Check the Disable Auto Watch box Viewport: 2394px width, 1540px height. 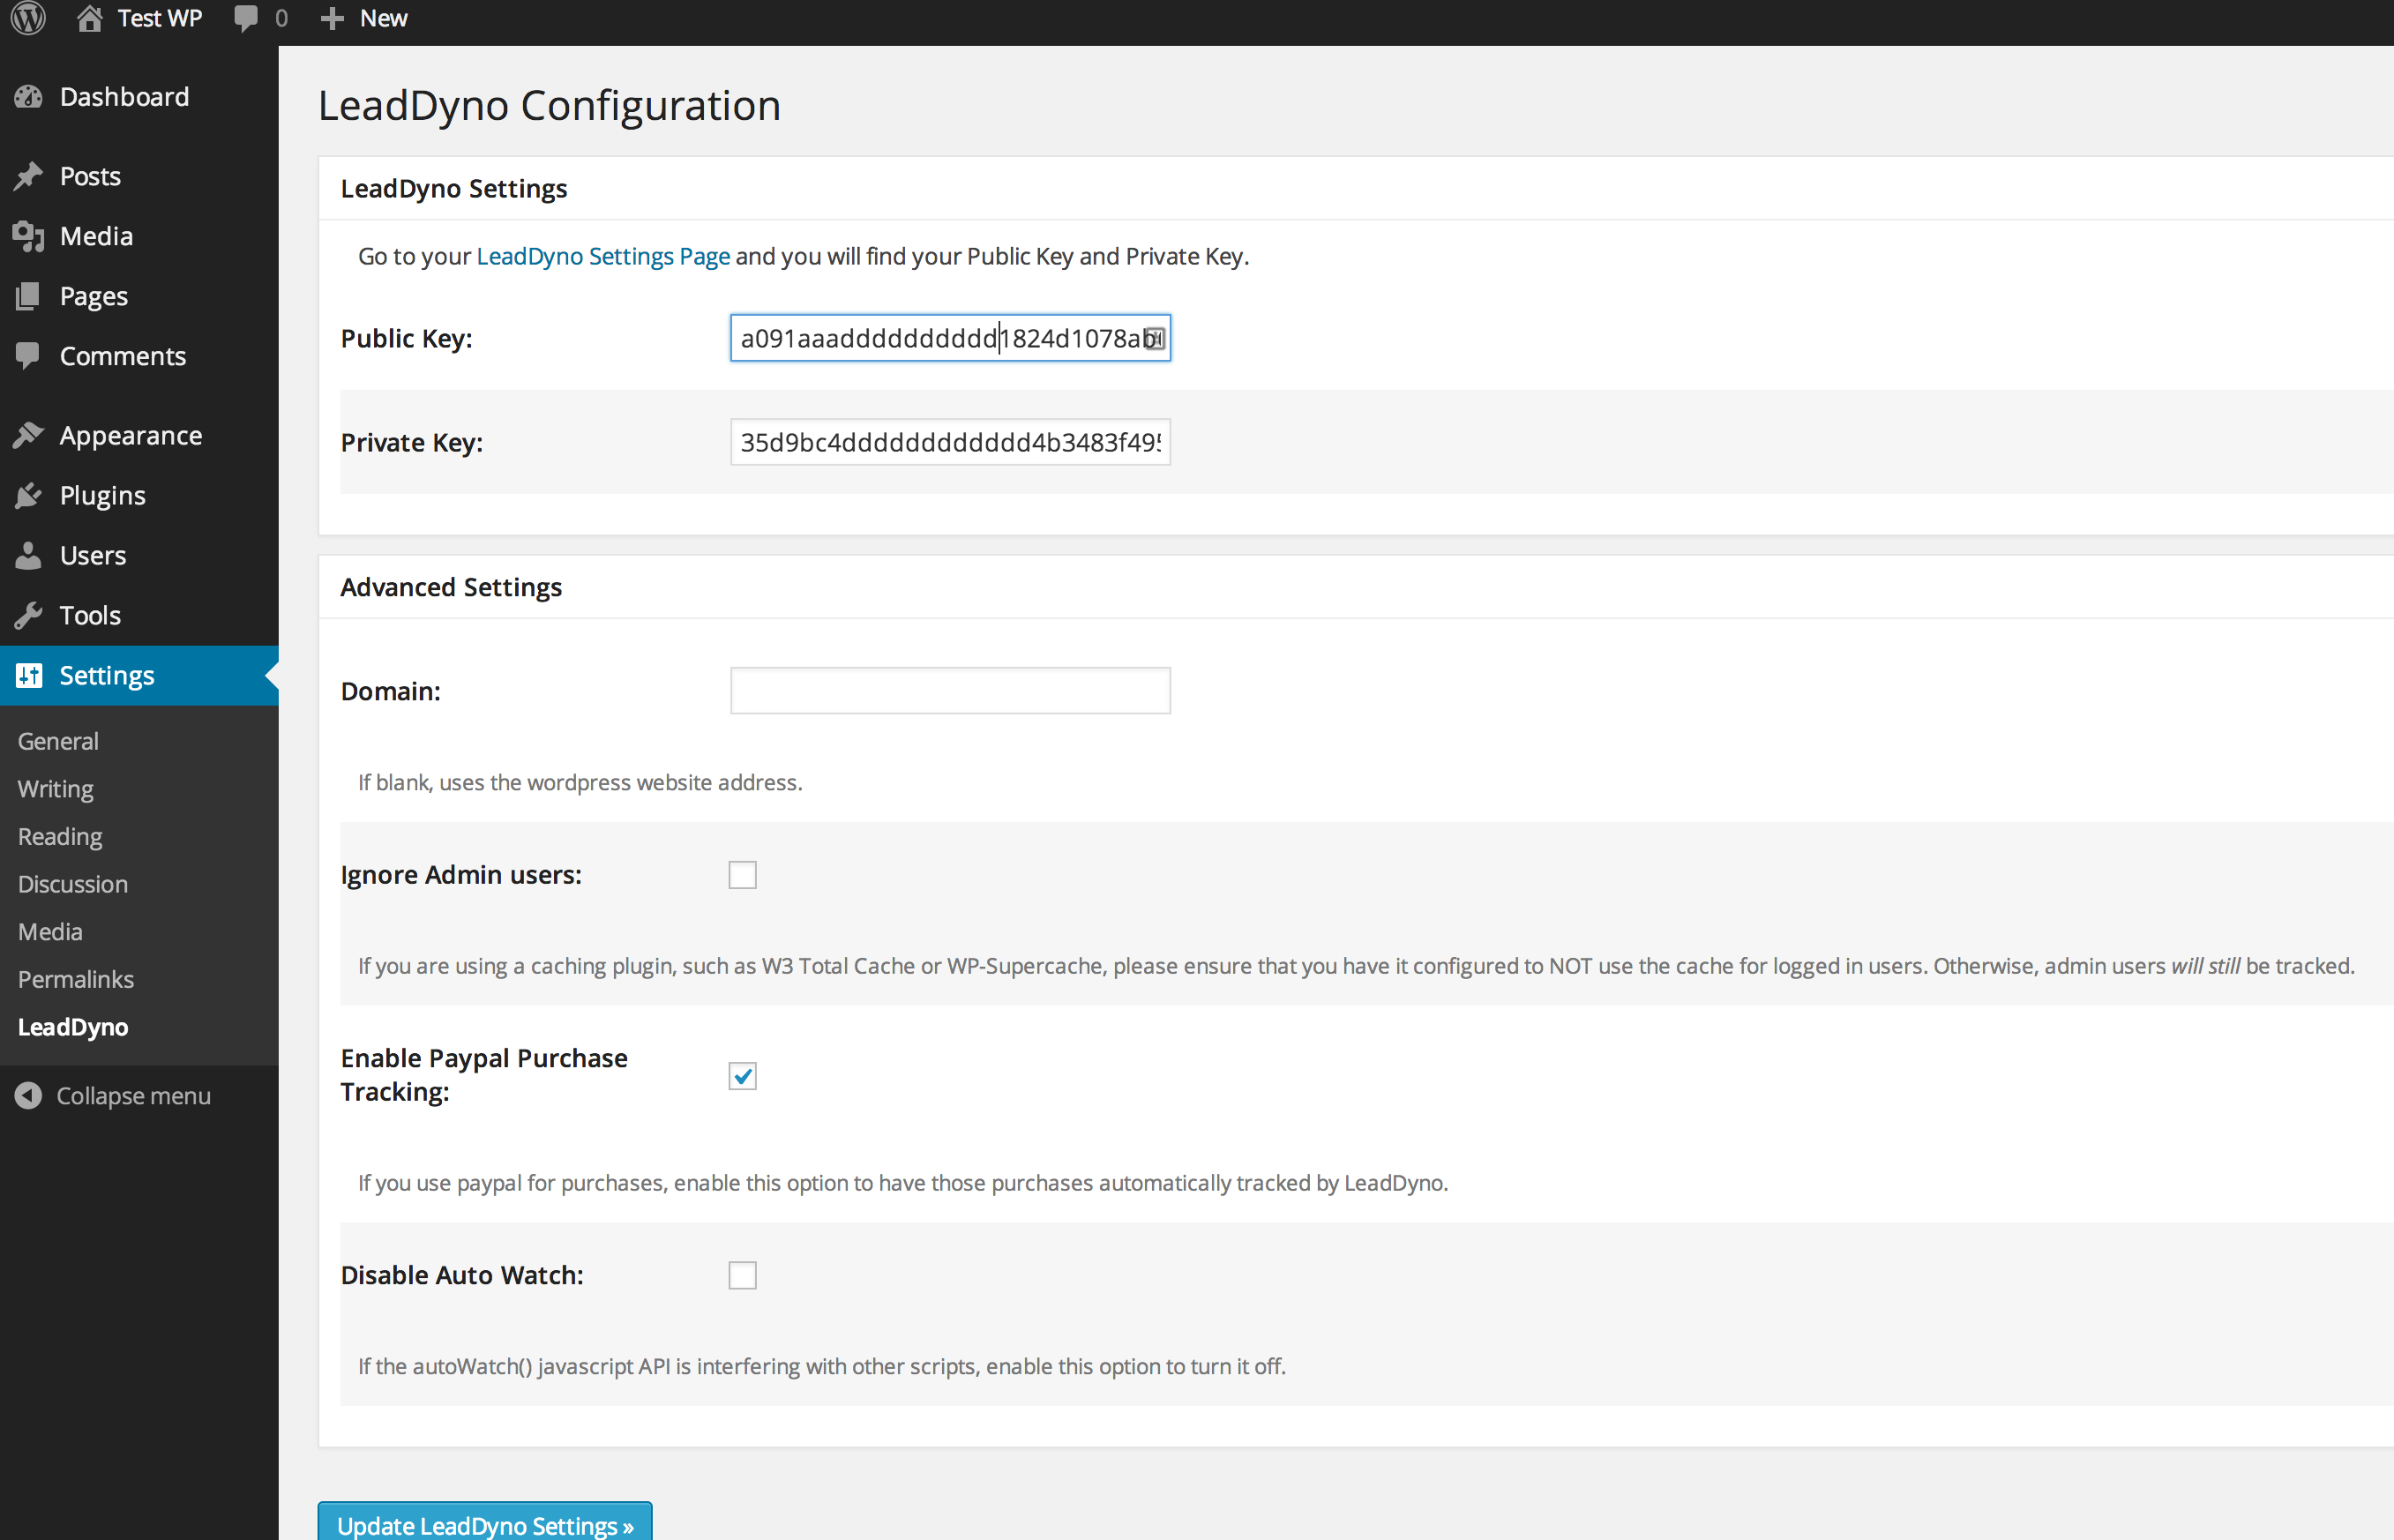click(x=742, y=1275)
